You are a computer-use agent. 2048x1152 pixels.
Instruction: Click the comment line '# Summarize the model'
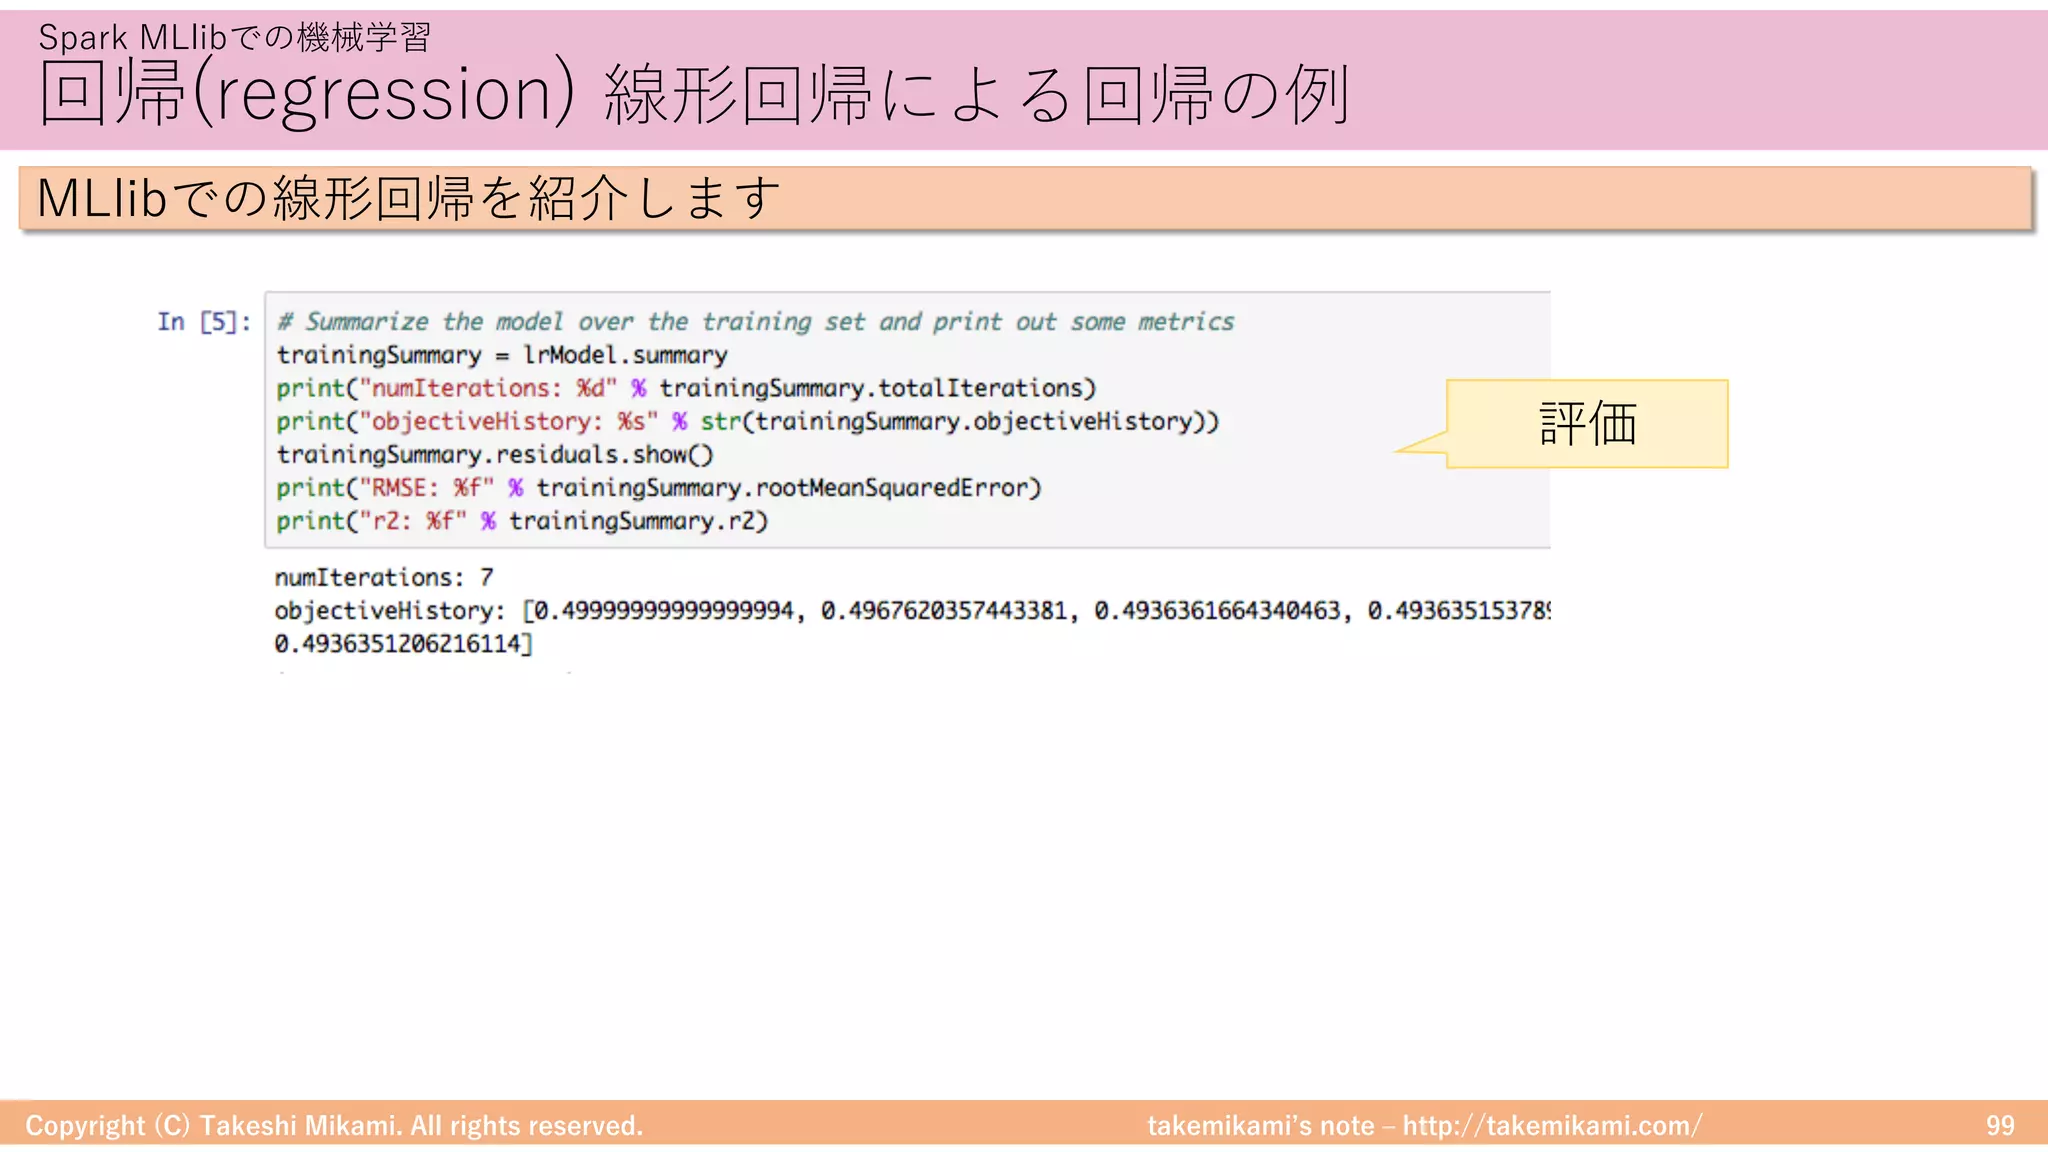[755, 321]
